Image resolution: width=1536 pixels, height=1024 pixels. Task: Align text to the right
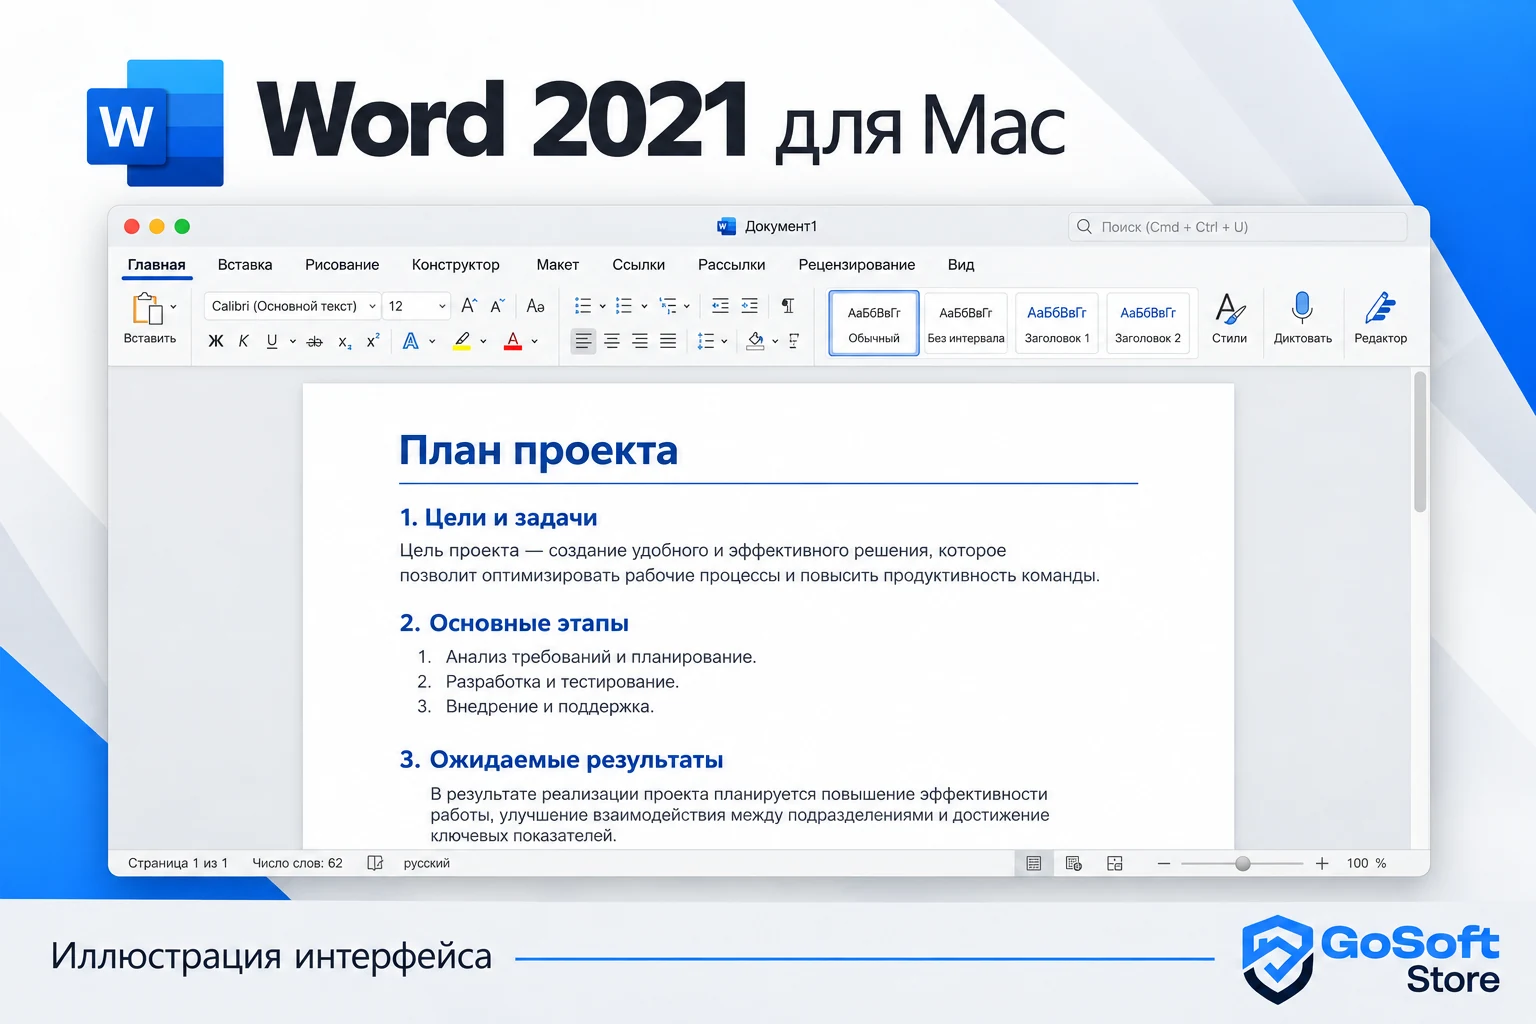(640, 341)
